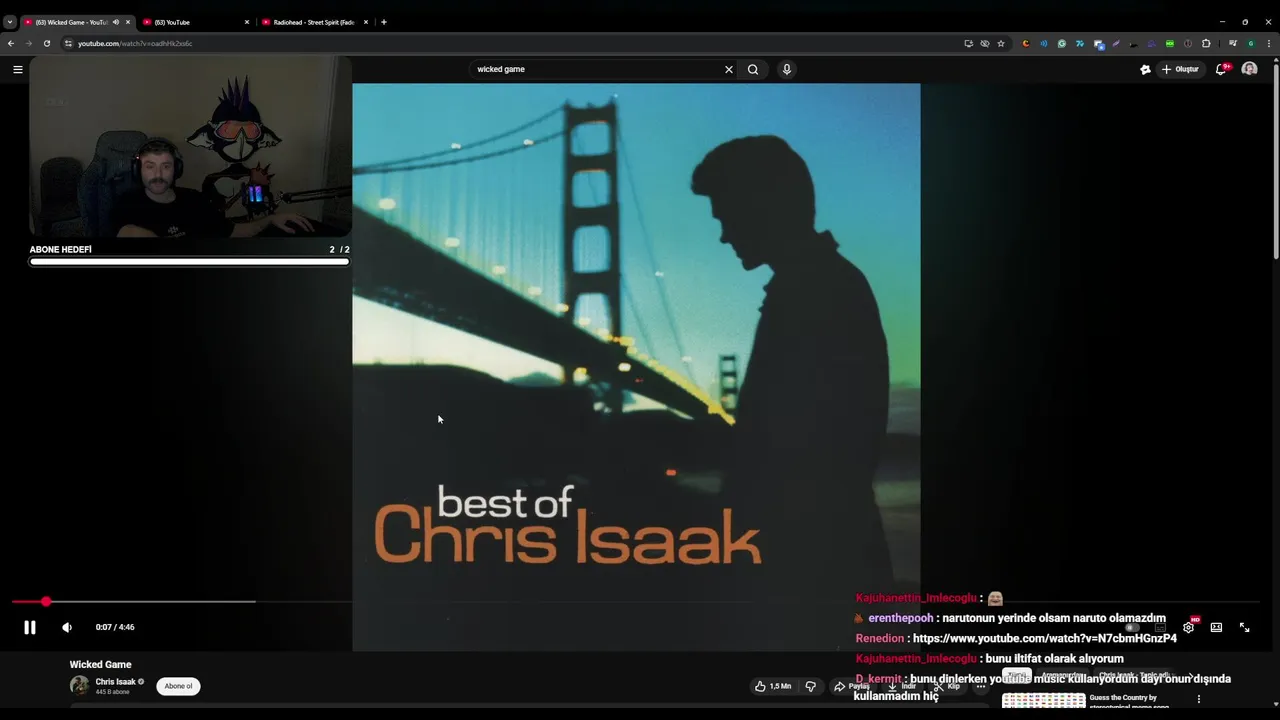
Task: Mute the video player volume
Action: coord(67,627)
